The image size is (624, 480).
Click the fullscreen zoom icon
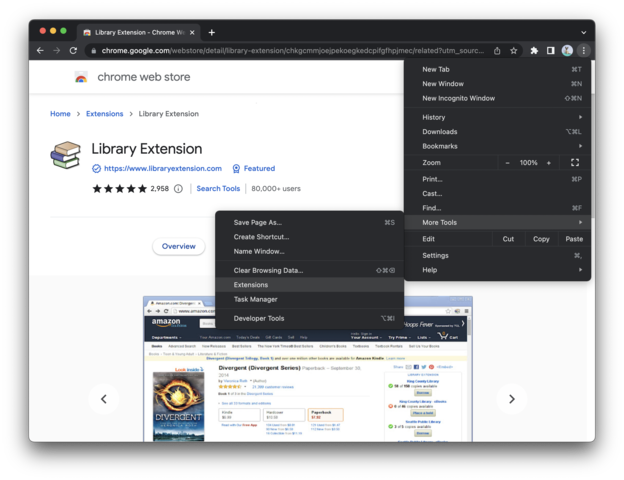tap(575, 162)
